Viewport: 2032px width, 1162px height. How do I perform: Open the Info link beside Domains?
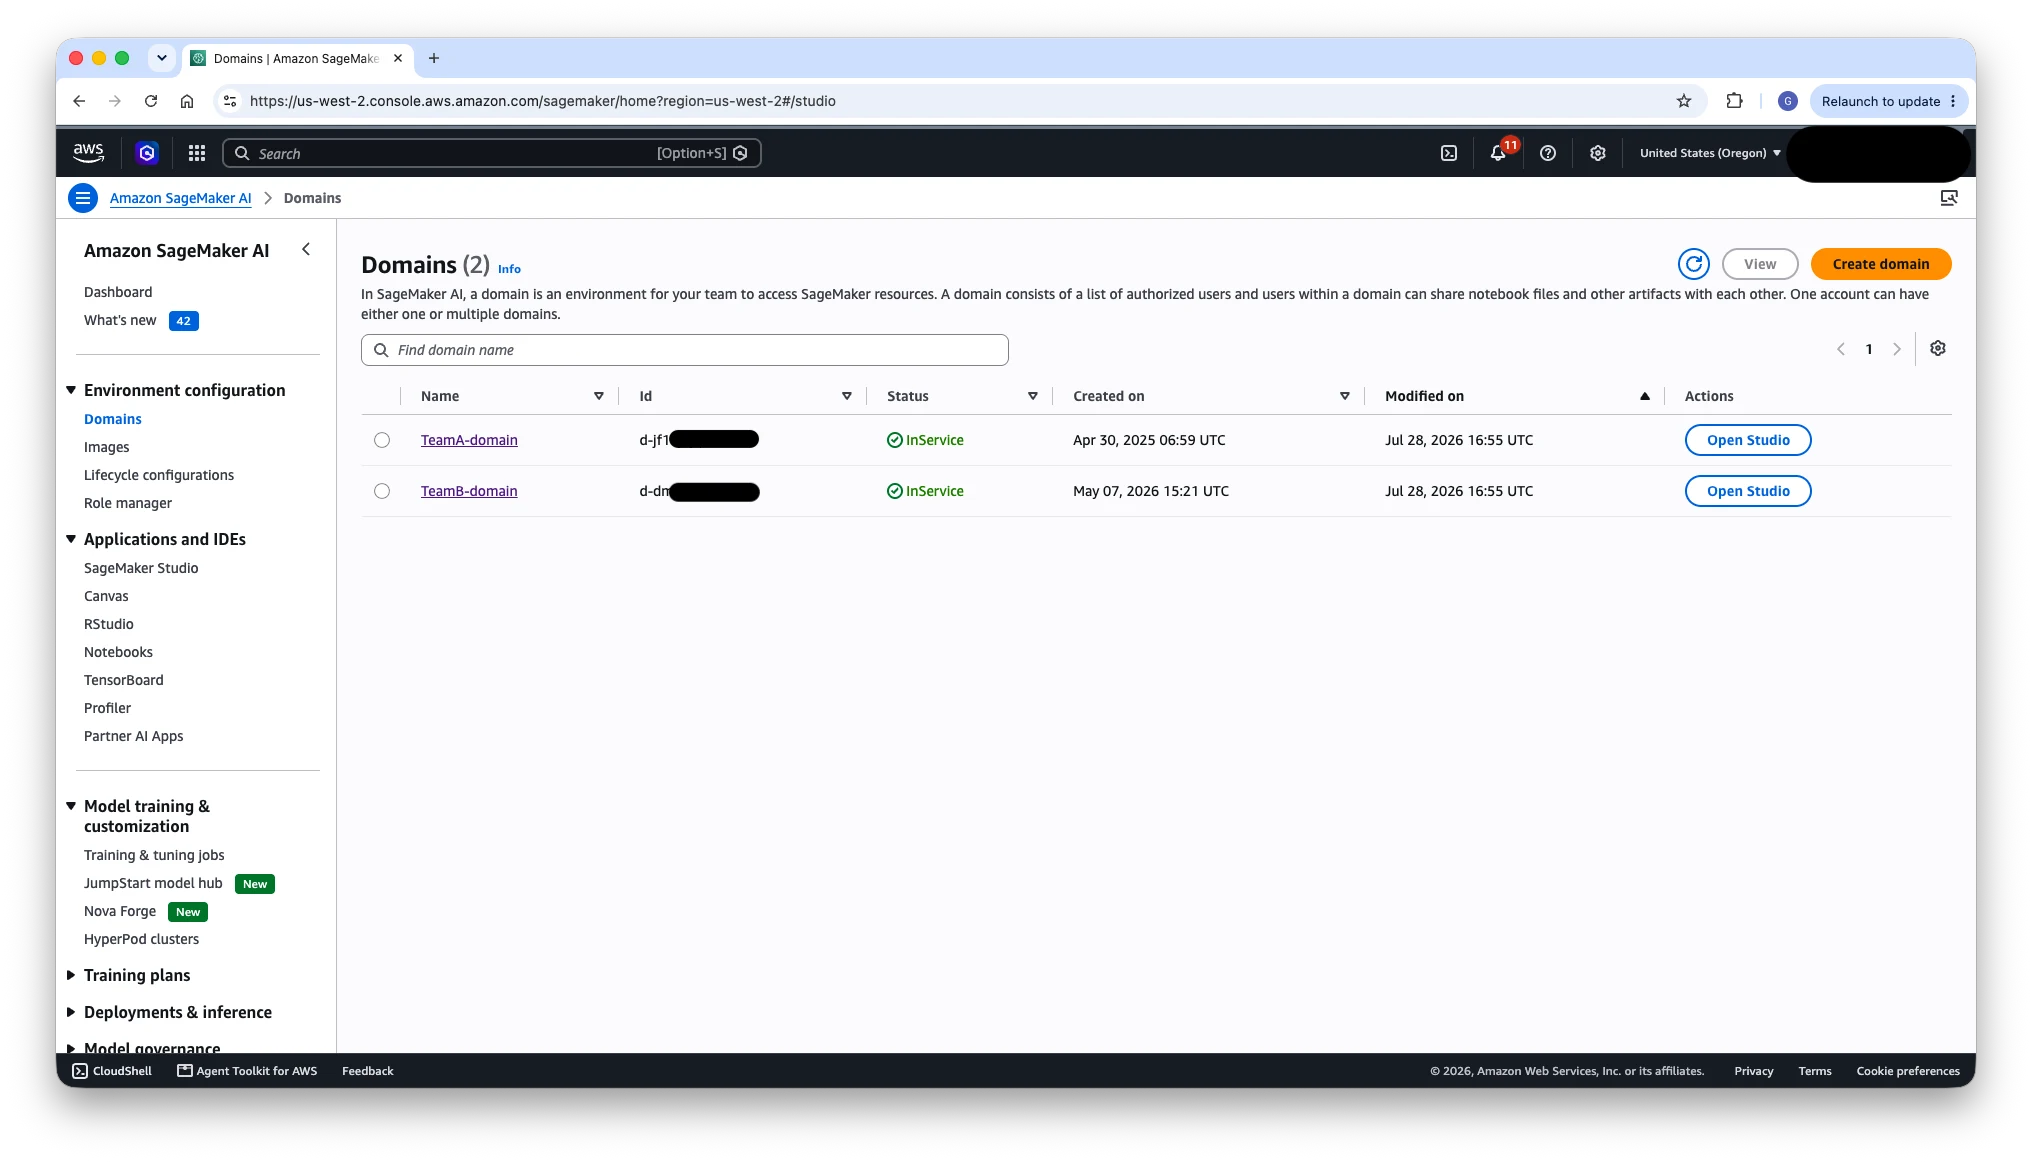coord(509,269)
